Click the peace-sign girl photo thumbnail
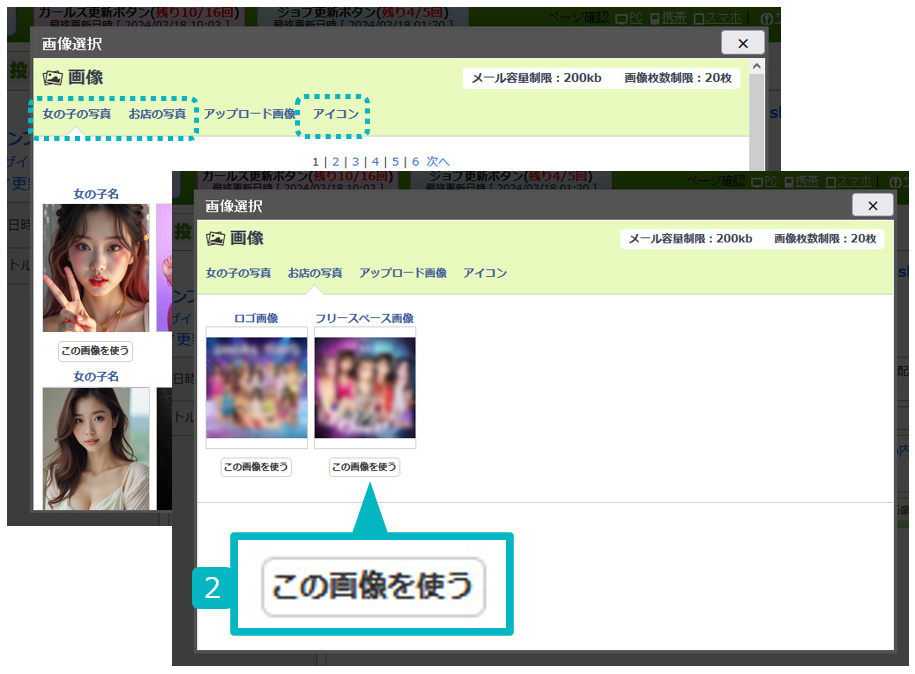This screenshot has height=674, width=915. pos(96,267)
